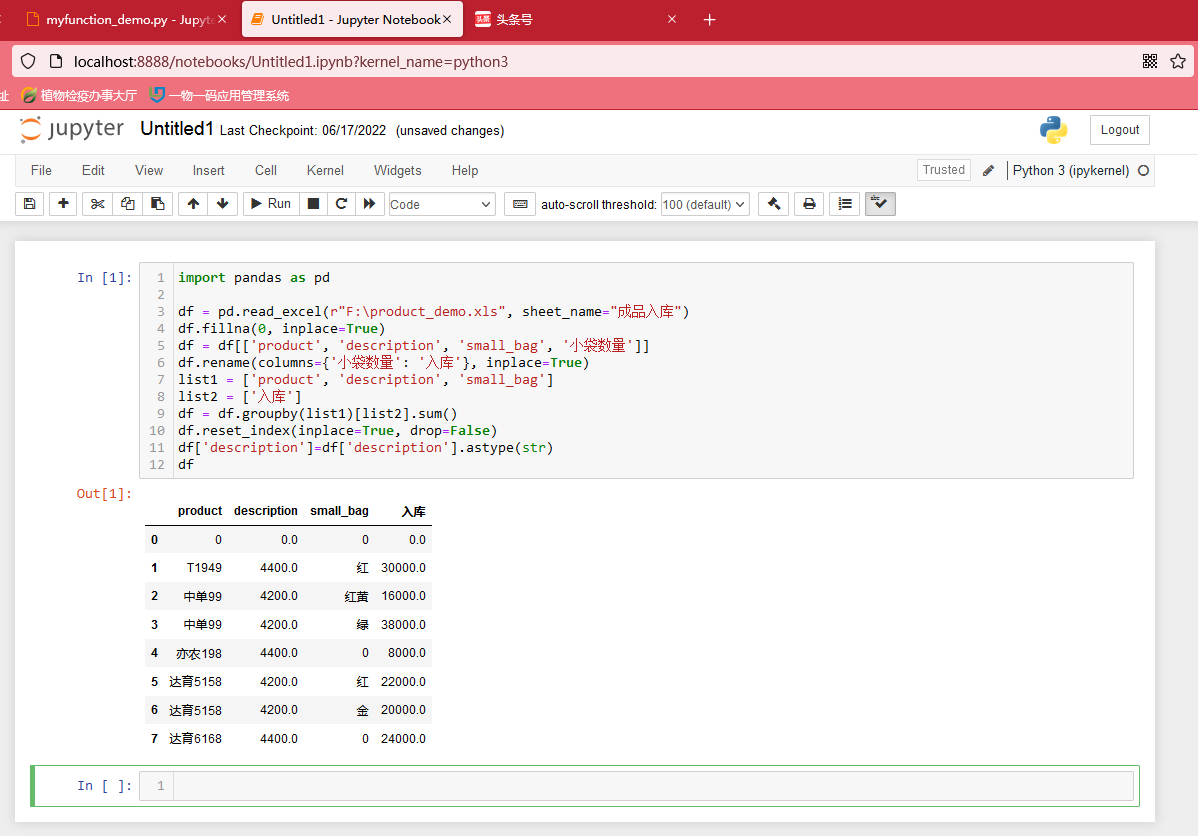Open the Help menu
The height and width of the screenshot is (836, 1198).
465,170
